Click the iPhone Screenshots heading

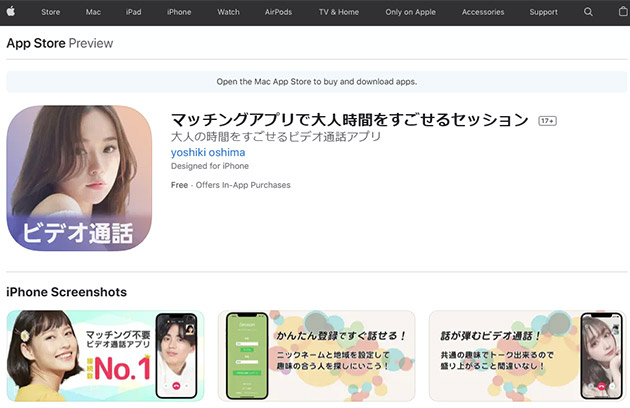tap(66, 292)
